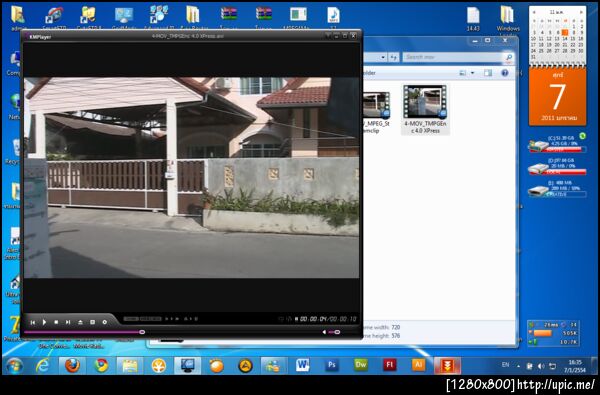Click the KMPlayer volume slider knob
Viewport: 600px width, 395px height.
[x=337, y=332]
